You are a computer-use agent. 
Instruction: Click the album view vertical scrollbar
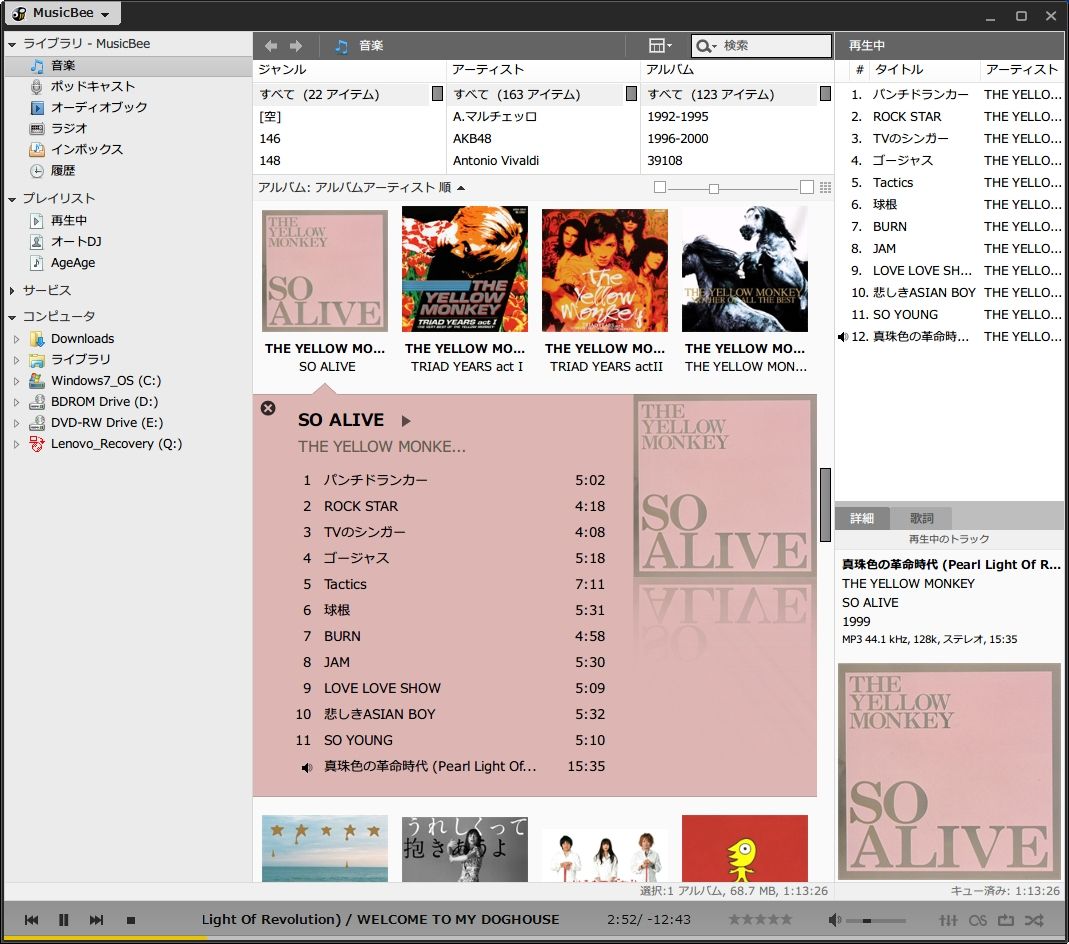(825, 504)
